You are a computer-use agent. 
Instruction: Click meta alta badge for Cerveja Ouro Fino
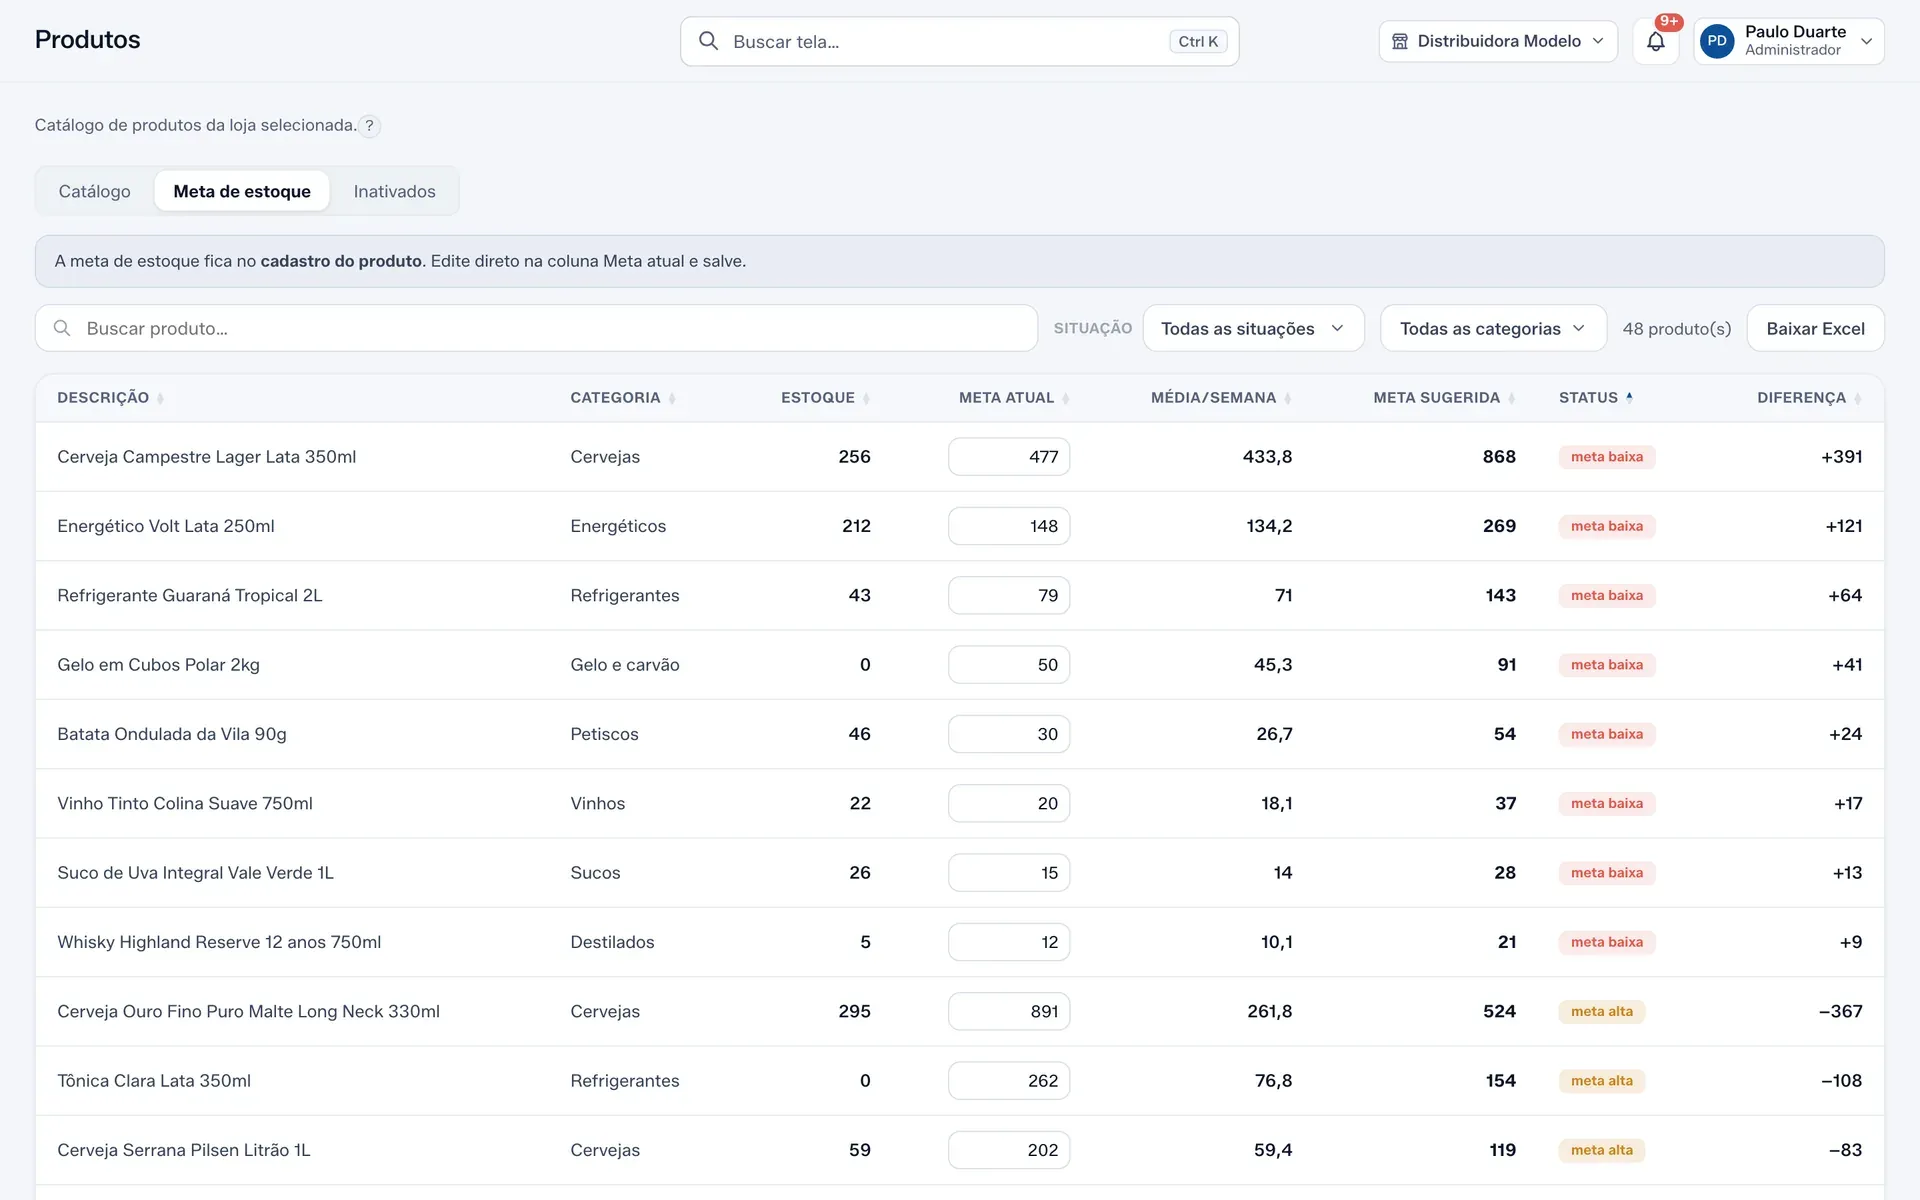1601,1012
